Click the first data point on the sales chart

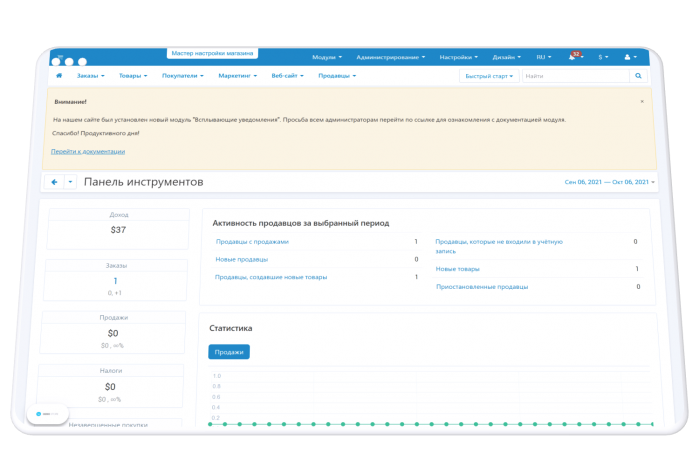[x=210, y=424]
